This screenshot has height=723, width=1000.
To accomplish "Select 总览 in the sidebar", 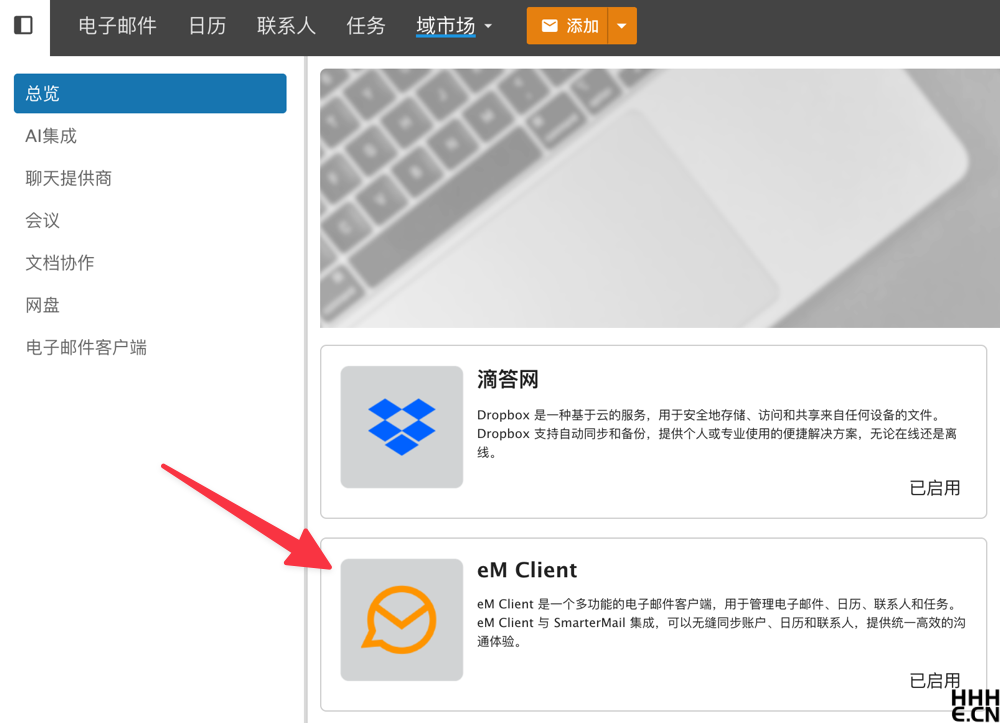I will pyautogui.click(x=150, y=93).
